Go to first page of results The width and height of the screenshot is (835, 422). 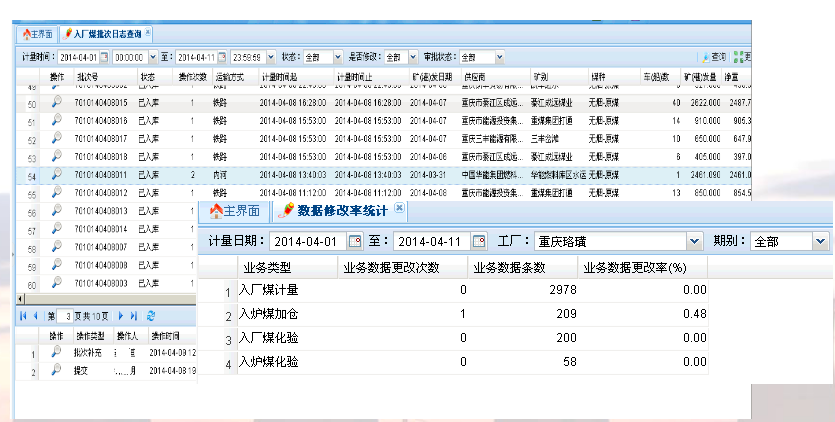pyautogui.click(x=24, y=316)
